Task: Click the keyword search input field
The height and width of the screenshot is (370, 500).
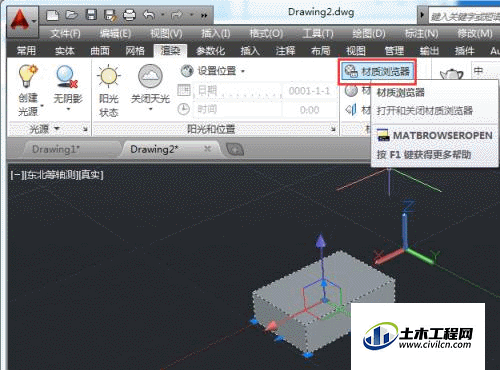Action: pyautogui.click(x=464, y=16)
